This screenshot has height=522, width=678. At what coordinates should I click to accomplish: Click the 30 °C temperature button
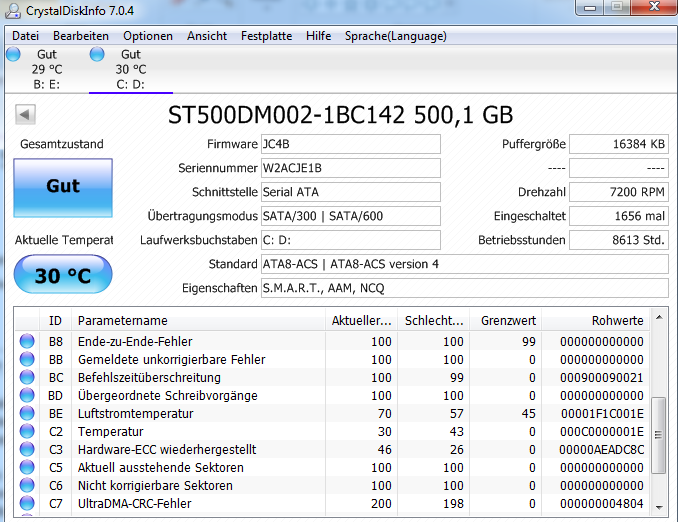coord(63,274)
